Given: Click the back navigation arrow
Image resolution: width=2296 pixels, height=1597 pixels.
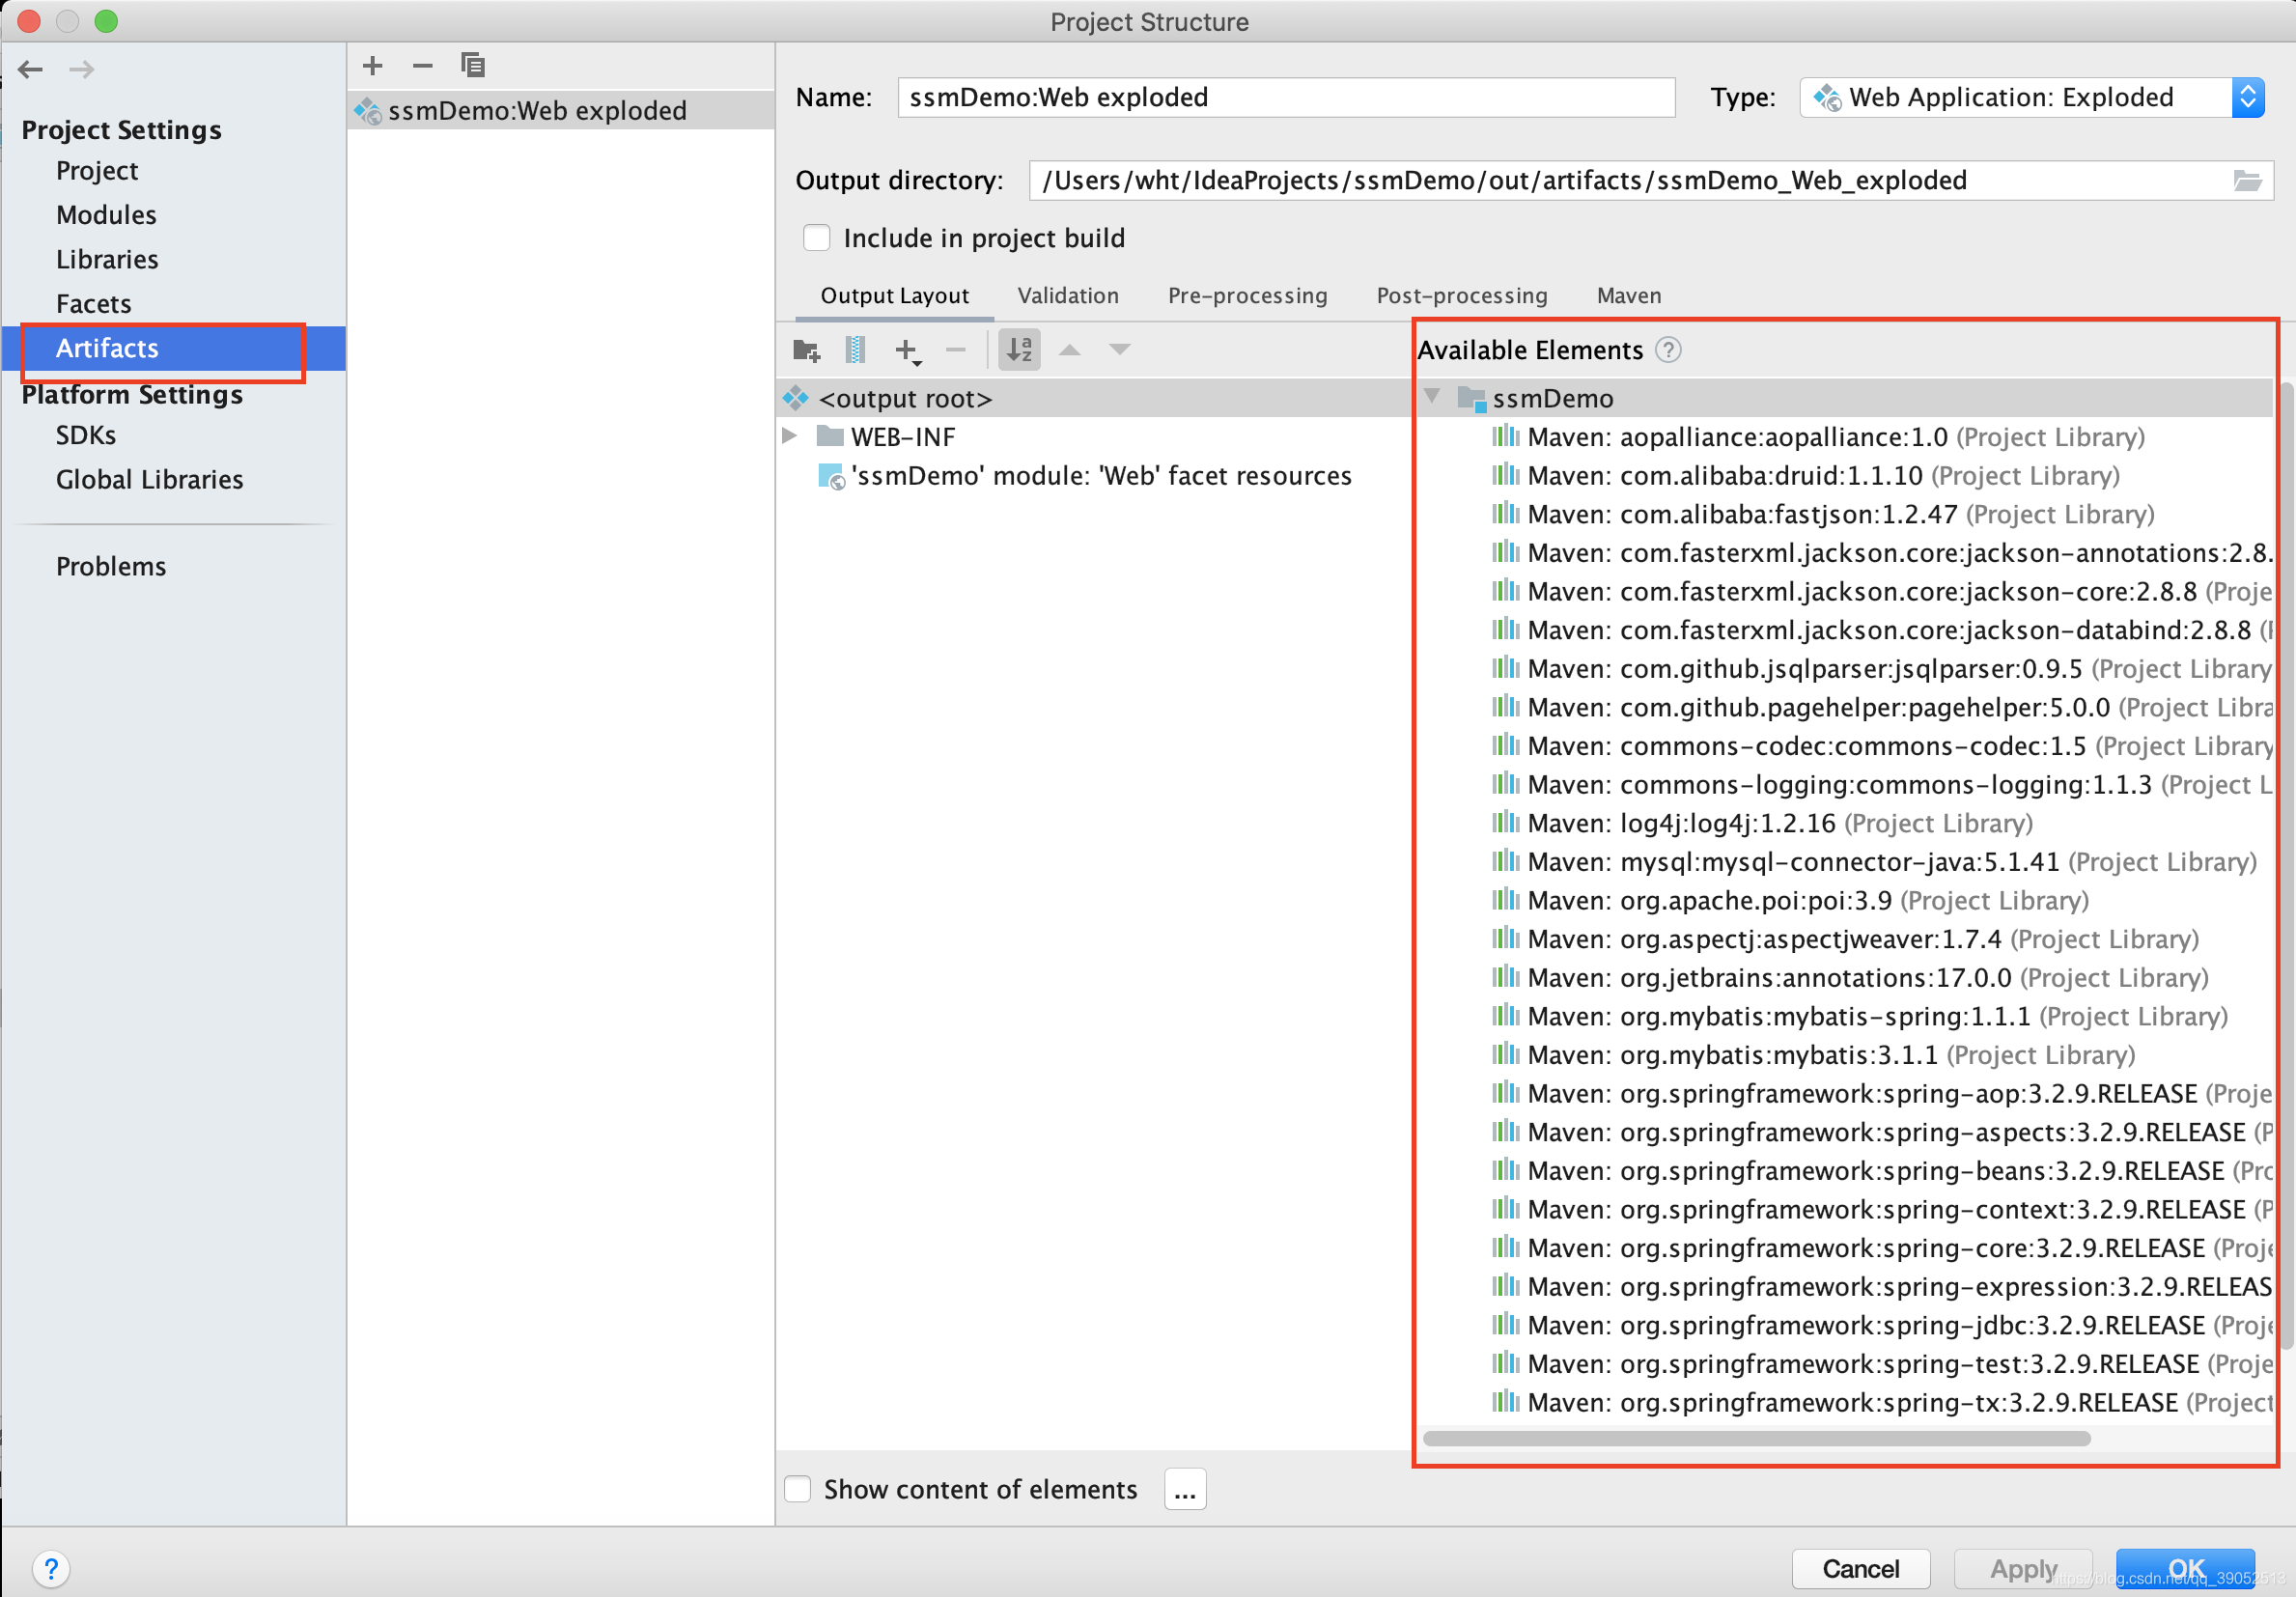Looking at the screenshot, I should click(30, 69).
